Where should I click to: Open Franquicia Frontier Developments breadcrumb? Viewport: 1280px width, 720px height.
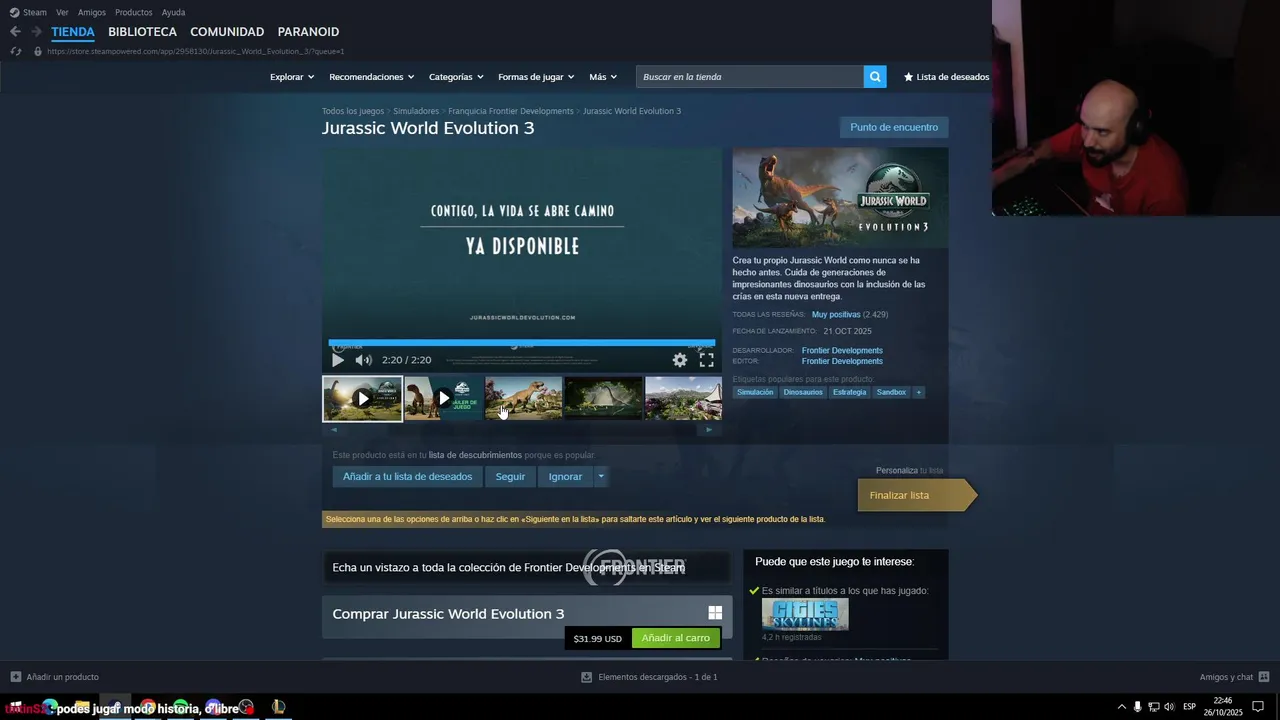coord(511,111)
